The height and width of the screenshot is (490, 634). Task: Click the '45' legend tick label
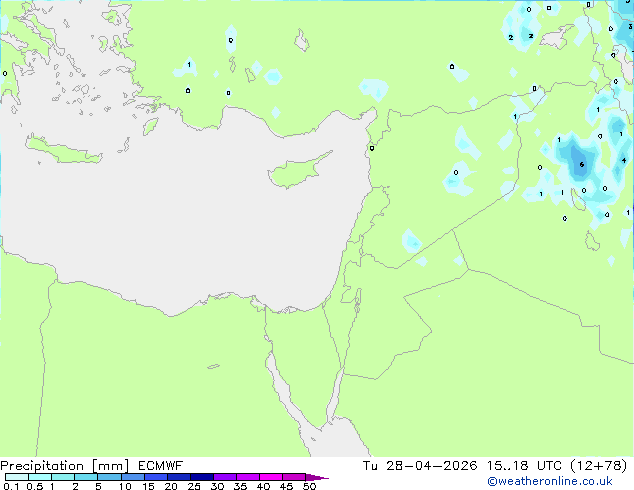point(286,486)
